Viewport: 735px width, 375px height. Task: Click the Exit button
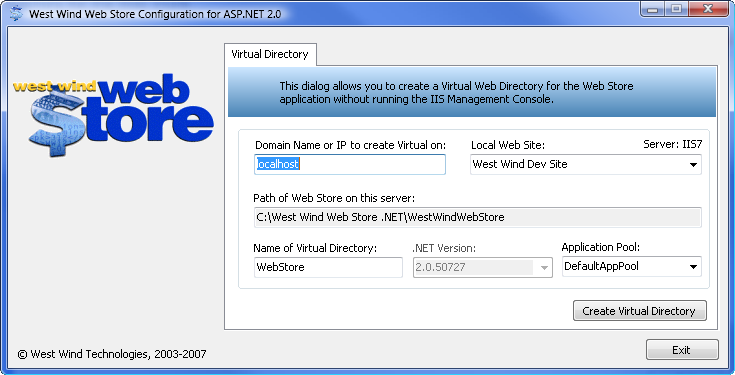click(x=682, y=350)
